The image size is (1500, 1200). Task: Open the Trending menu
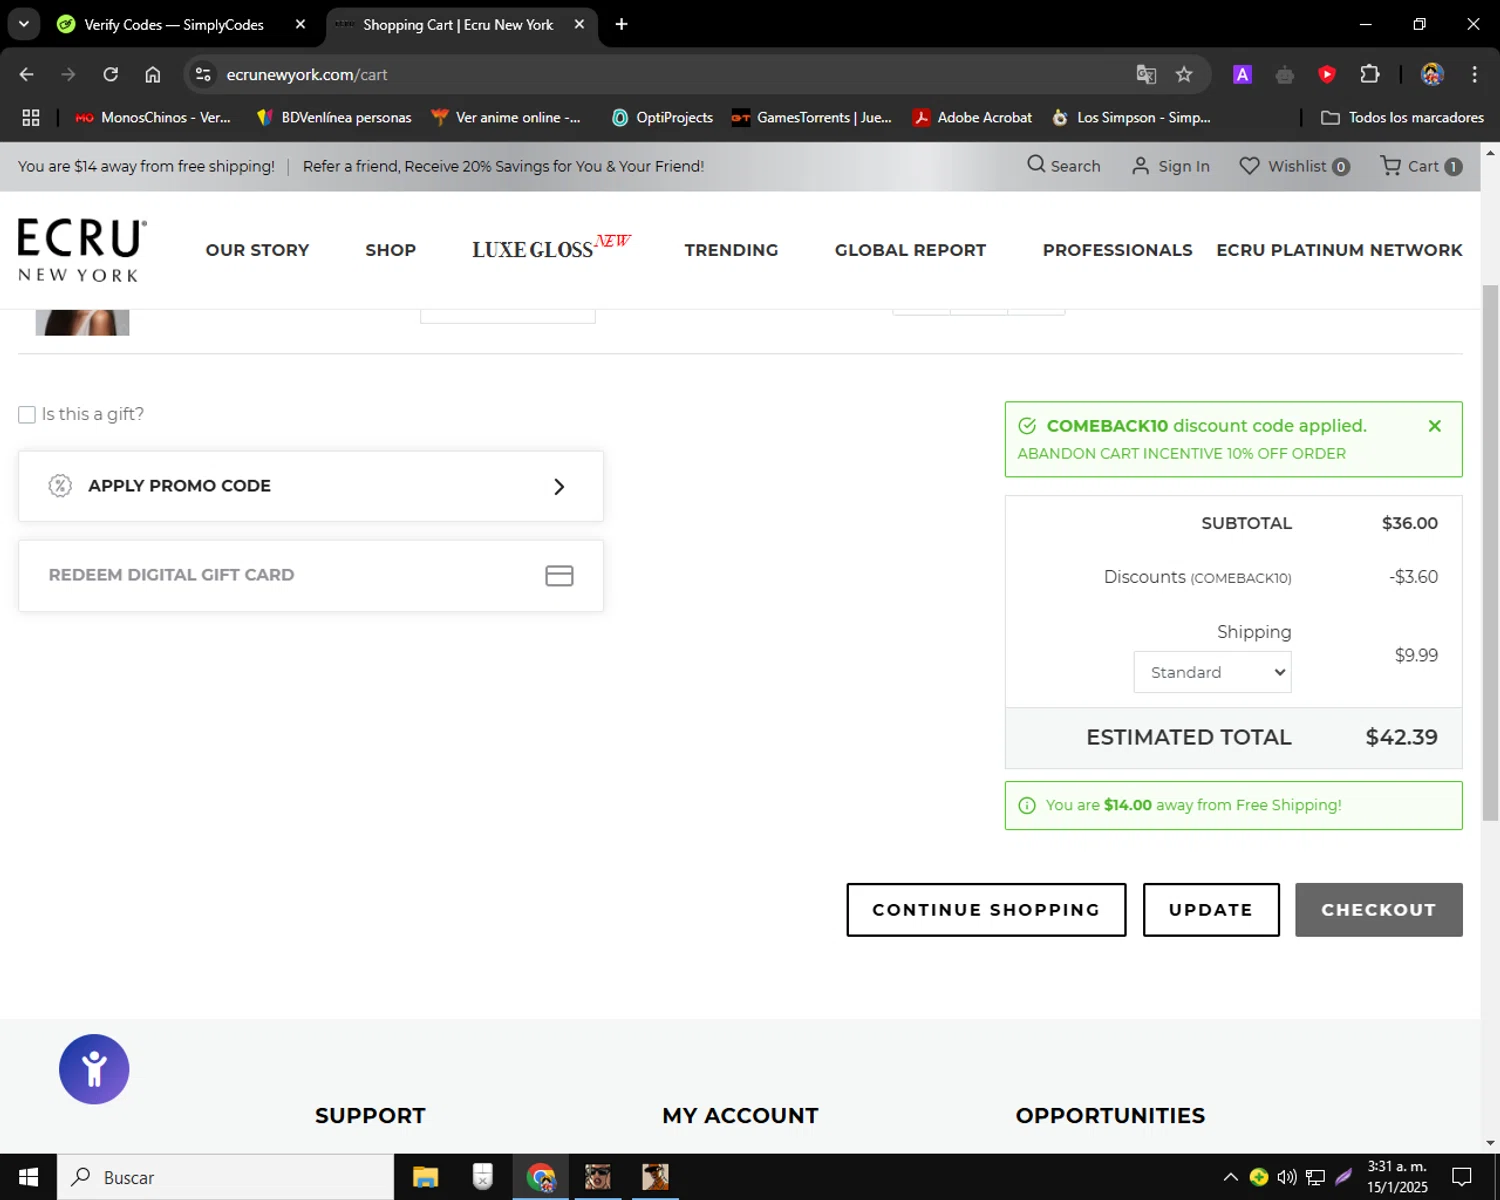coord(731,250)
